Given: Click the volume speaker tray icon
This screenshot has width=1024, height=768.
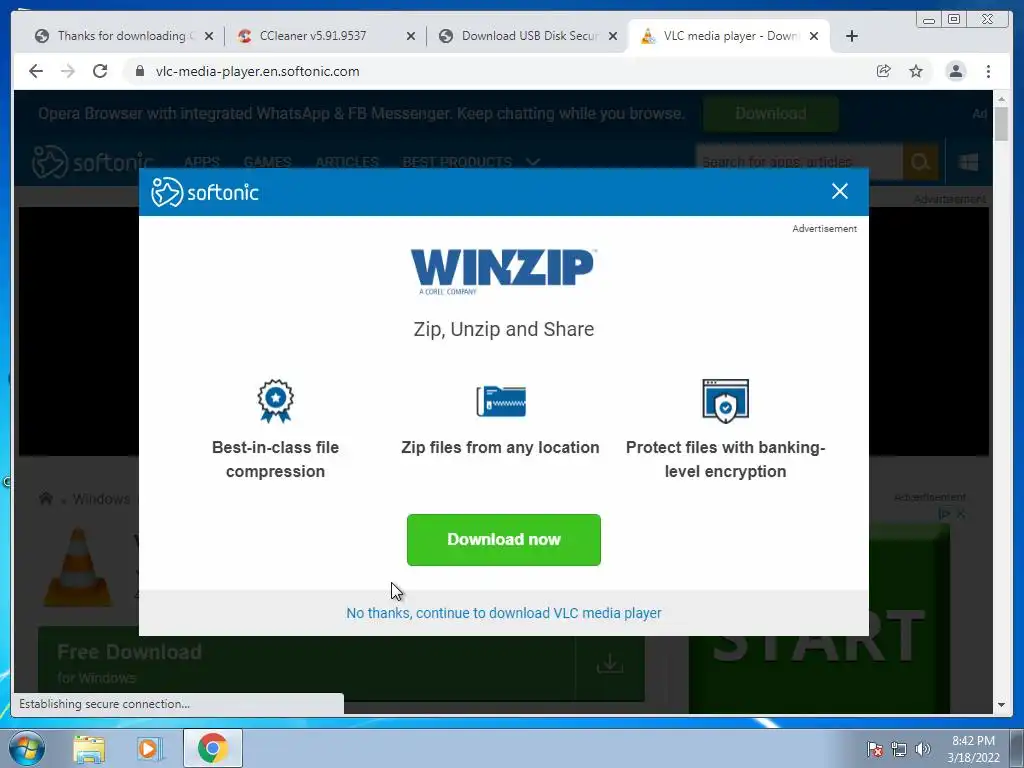Looking at the screenshot, I should (x=923, y=749).
